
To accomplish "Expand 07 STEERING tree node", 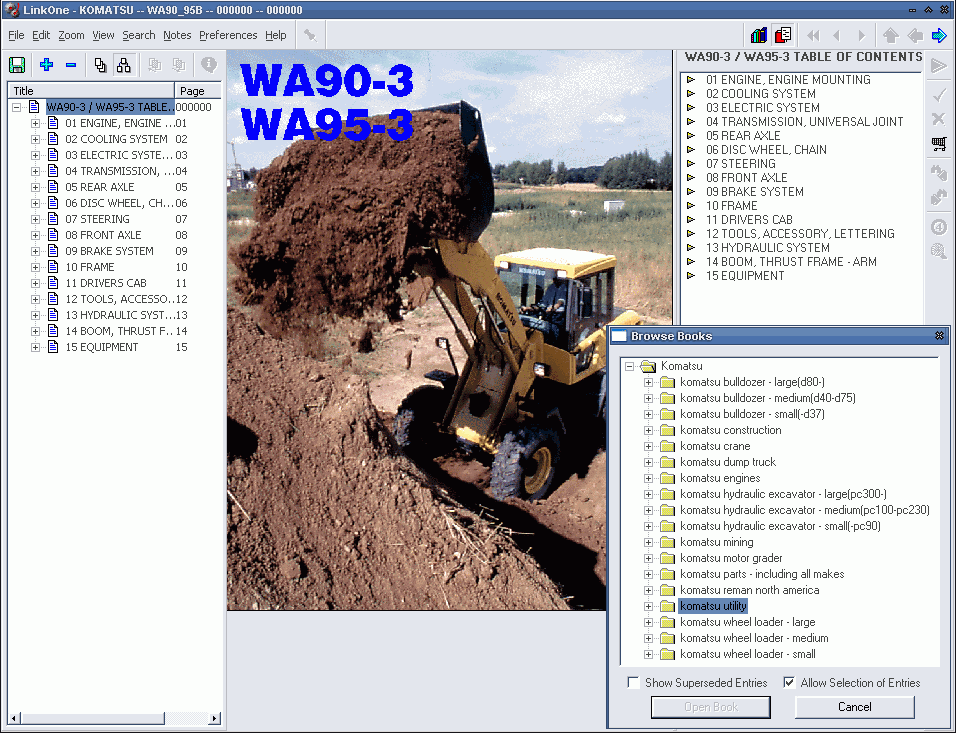I will (x=35, y=219).
